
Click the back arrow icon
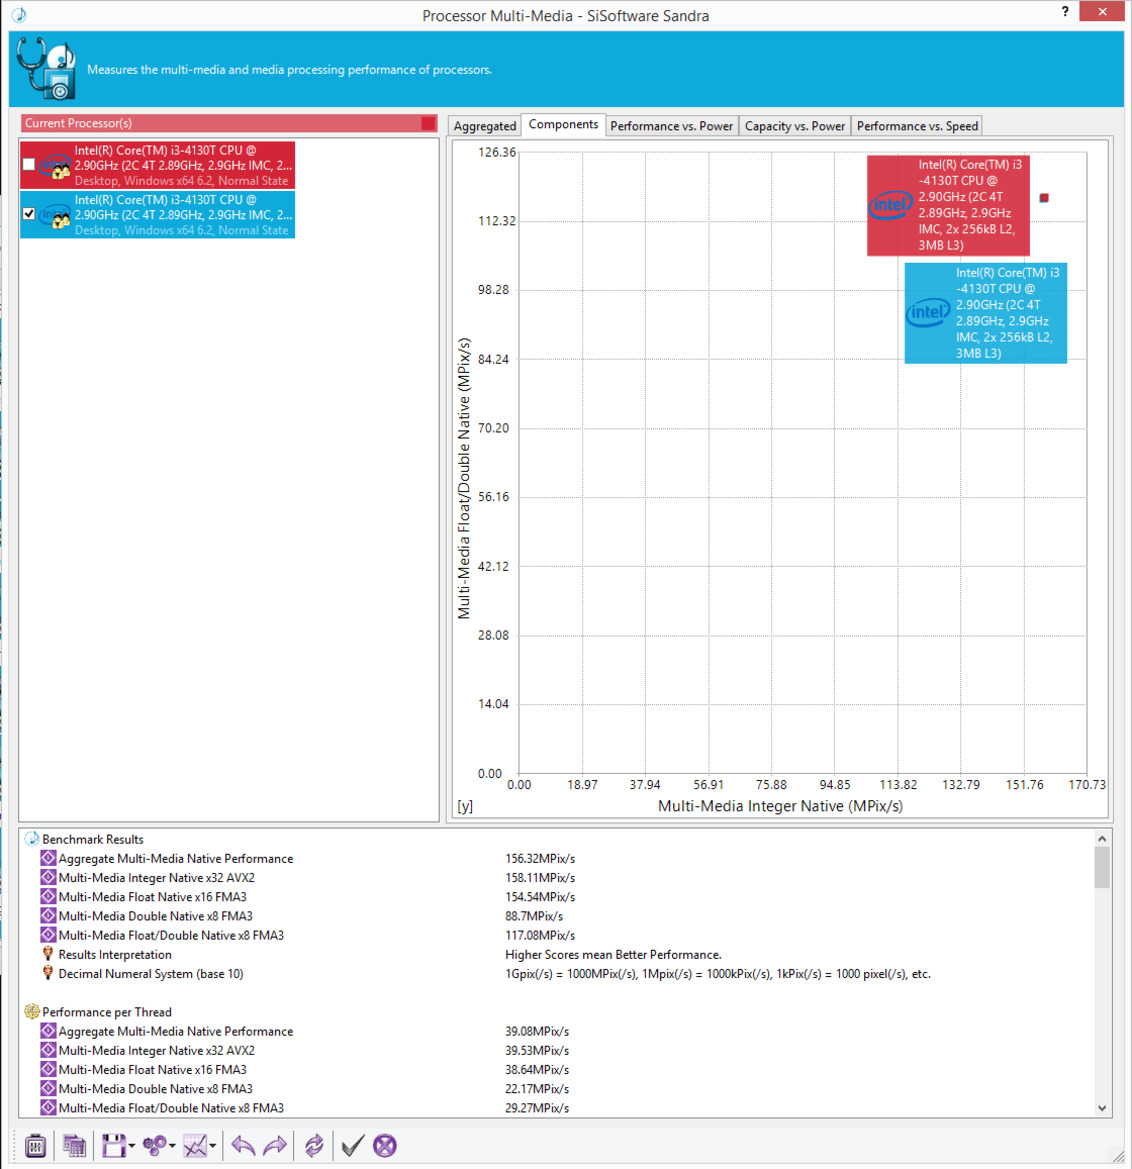243,1145
